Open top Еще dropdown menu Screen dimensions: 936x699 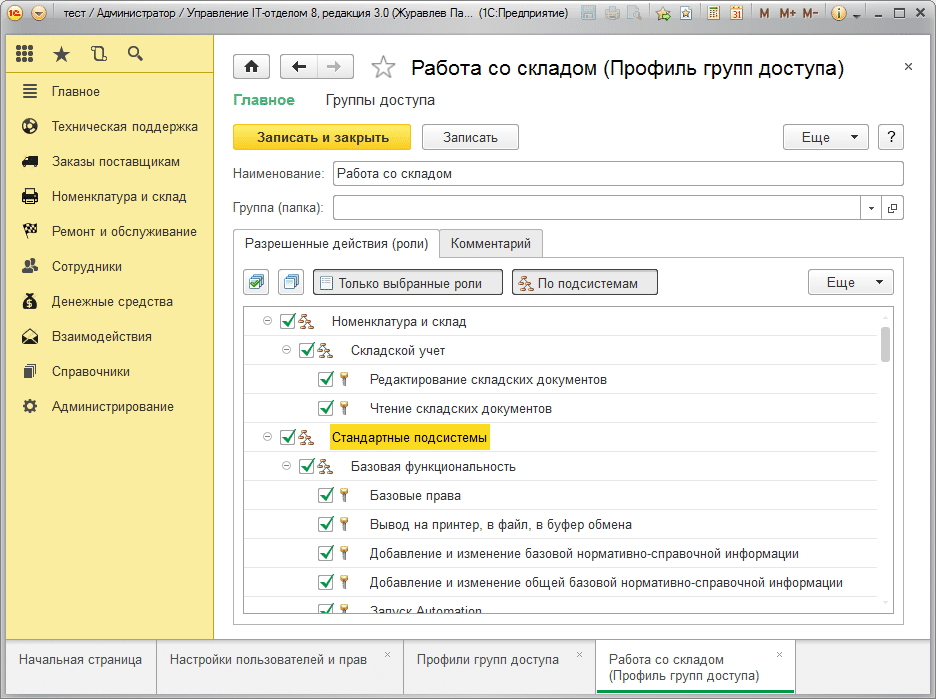pyautogui.click(x=826, y=137)
